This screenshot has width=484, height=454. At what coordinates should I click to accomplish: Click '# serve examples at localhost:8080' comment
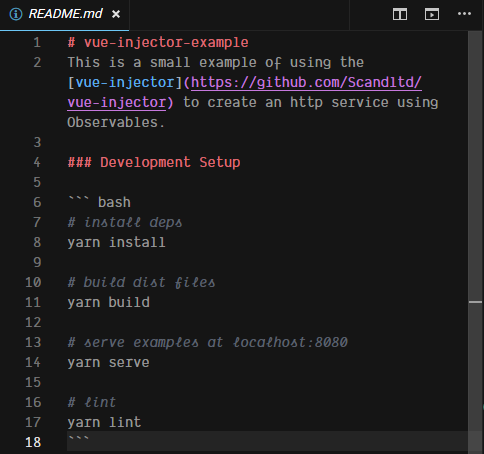(207, 342)
